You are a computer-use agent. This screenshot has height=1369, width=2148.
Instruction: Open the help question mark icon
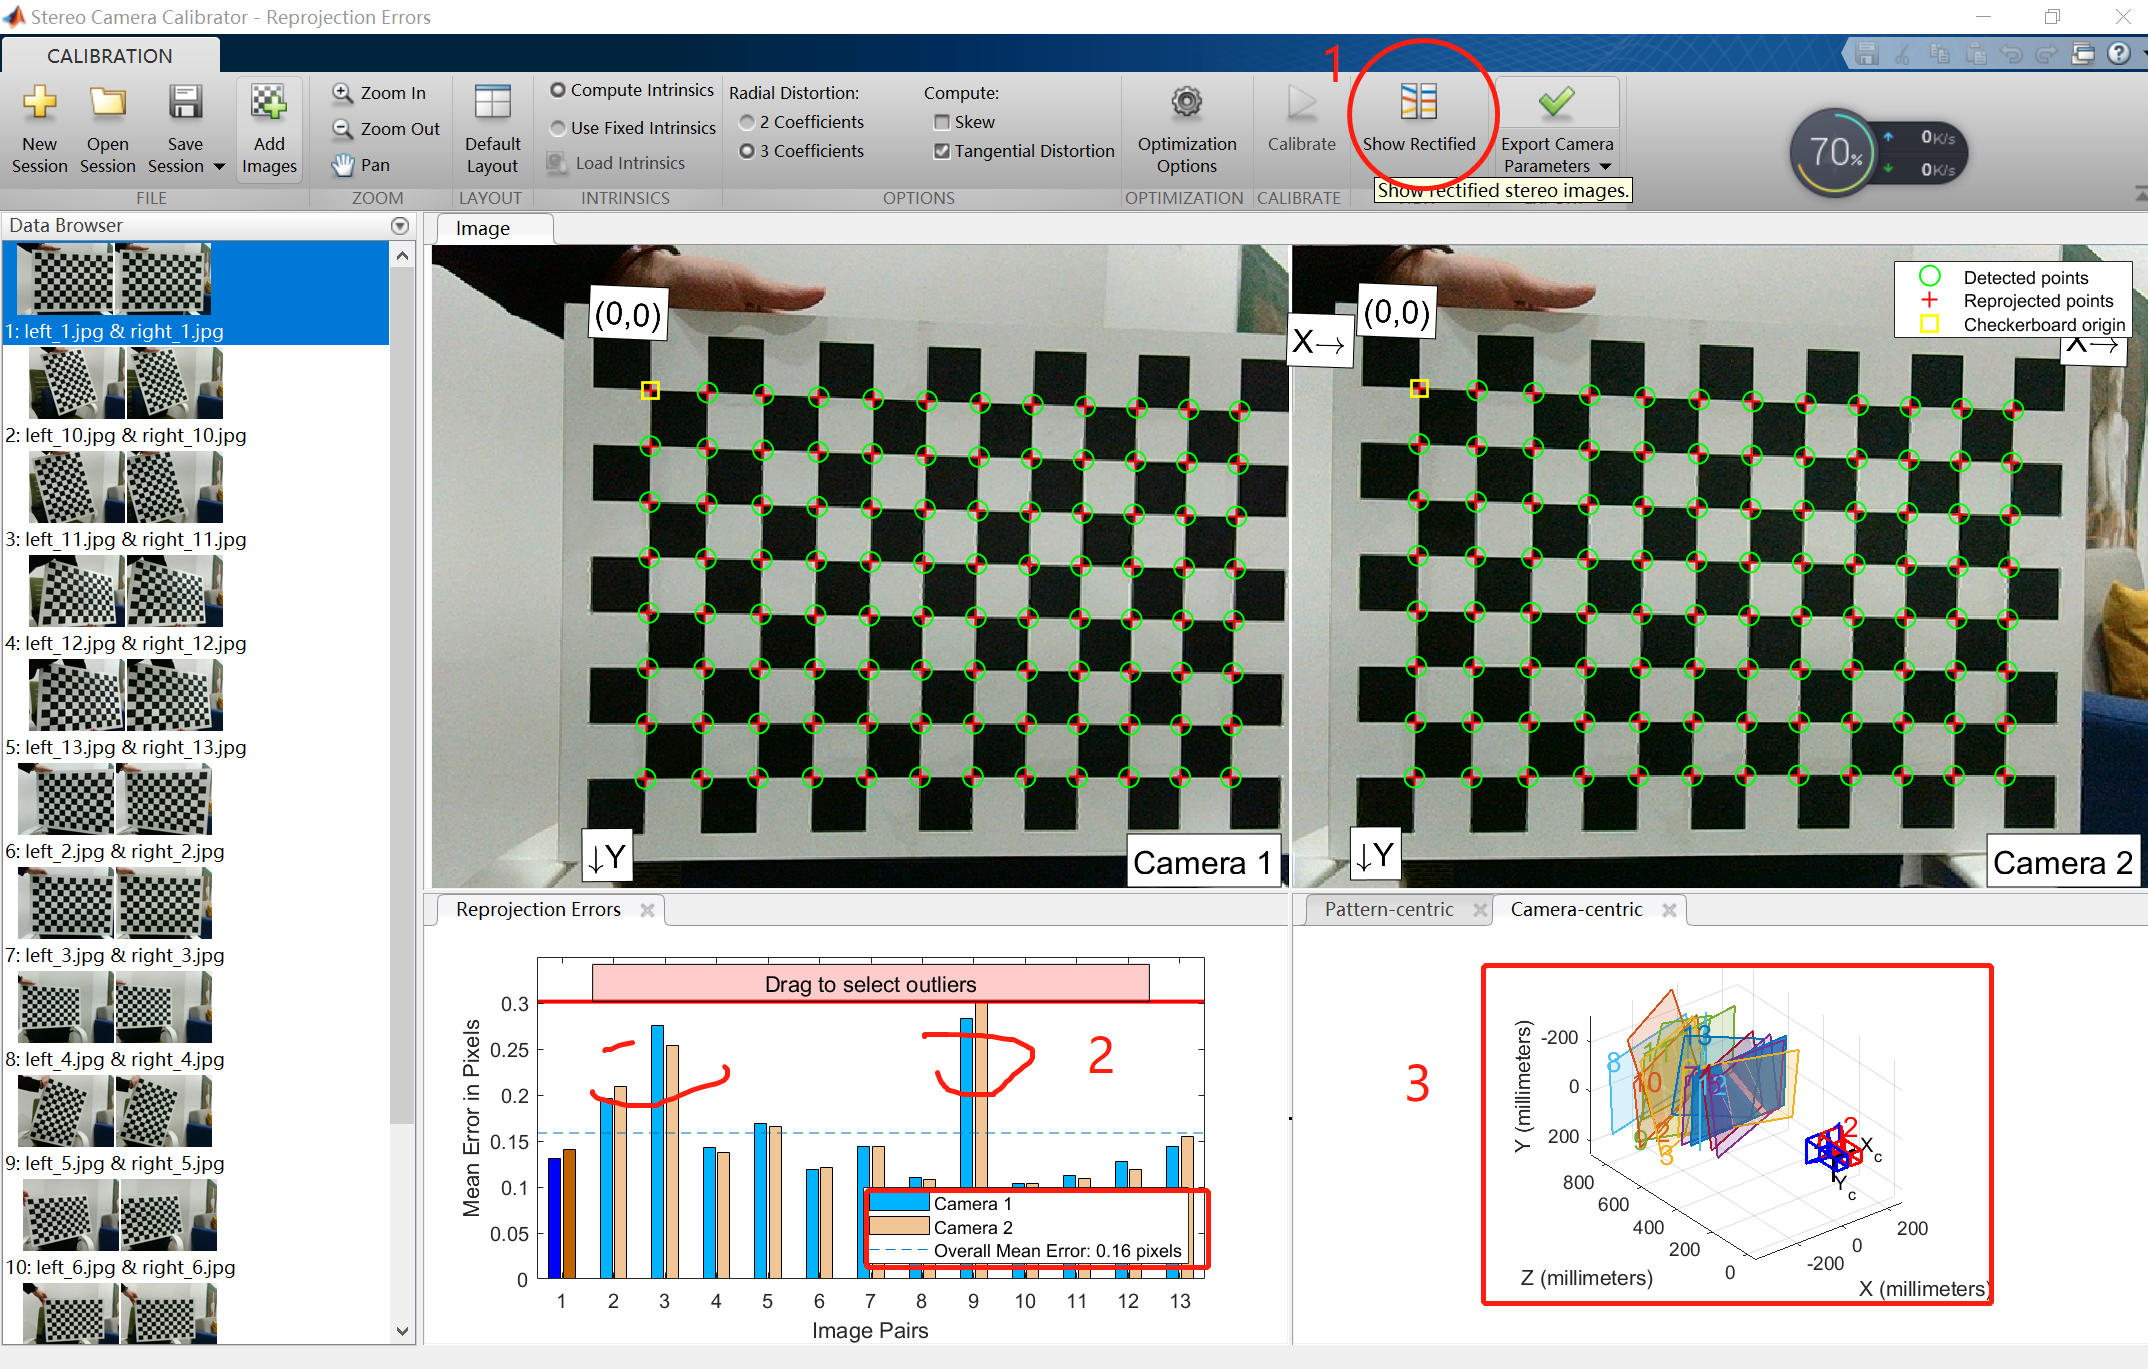(x=2118, y=54)
